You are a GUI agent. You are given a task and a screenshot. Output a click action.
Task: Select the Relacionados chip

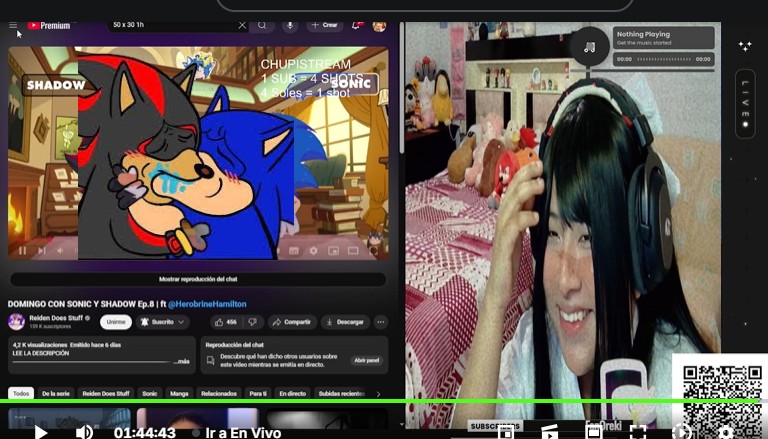coord(219,393)
